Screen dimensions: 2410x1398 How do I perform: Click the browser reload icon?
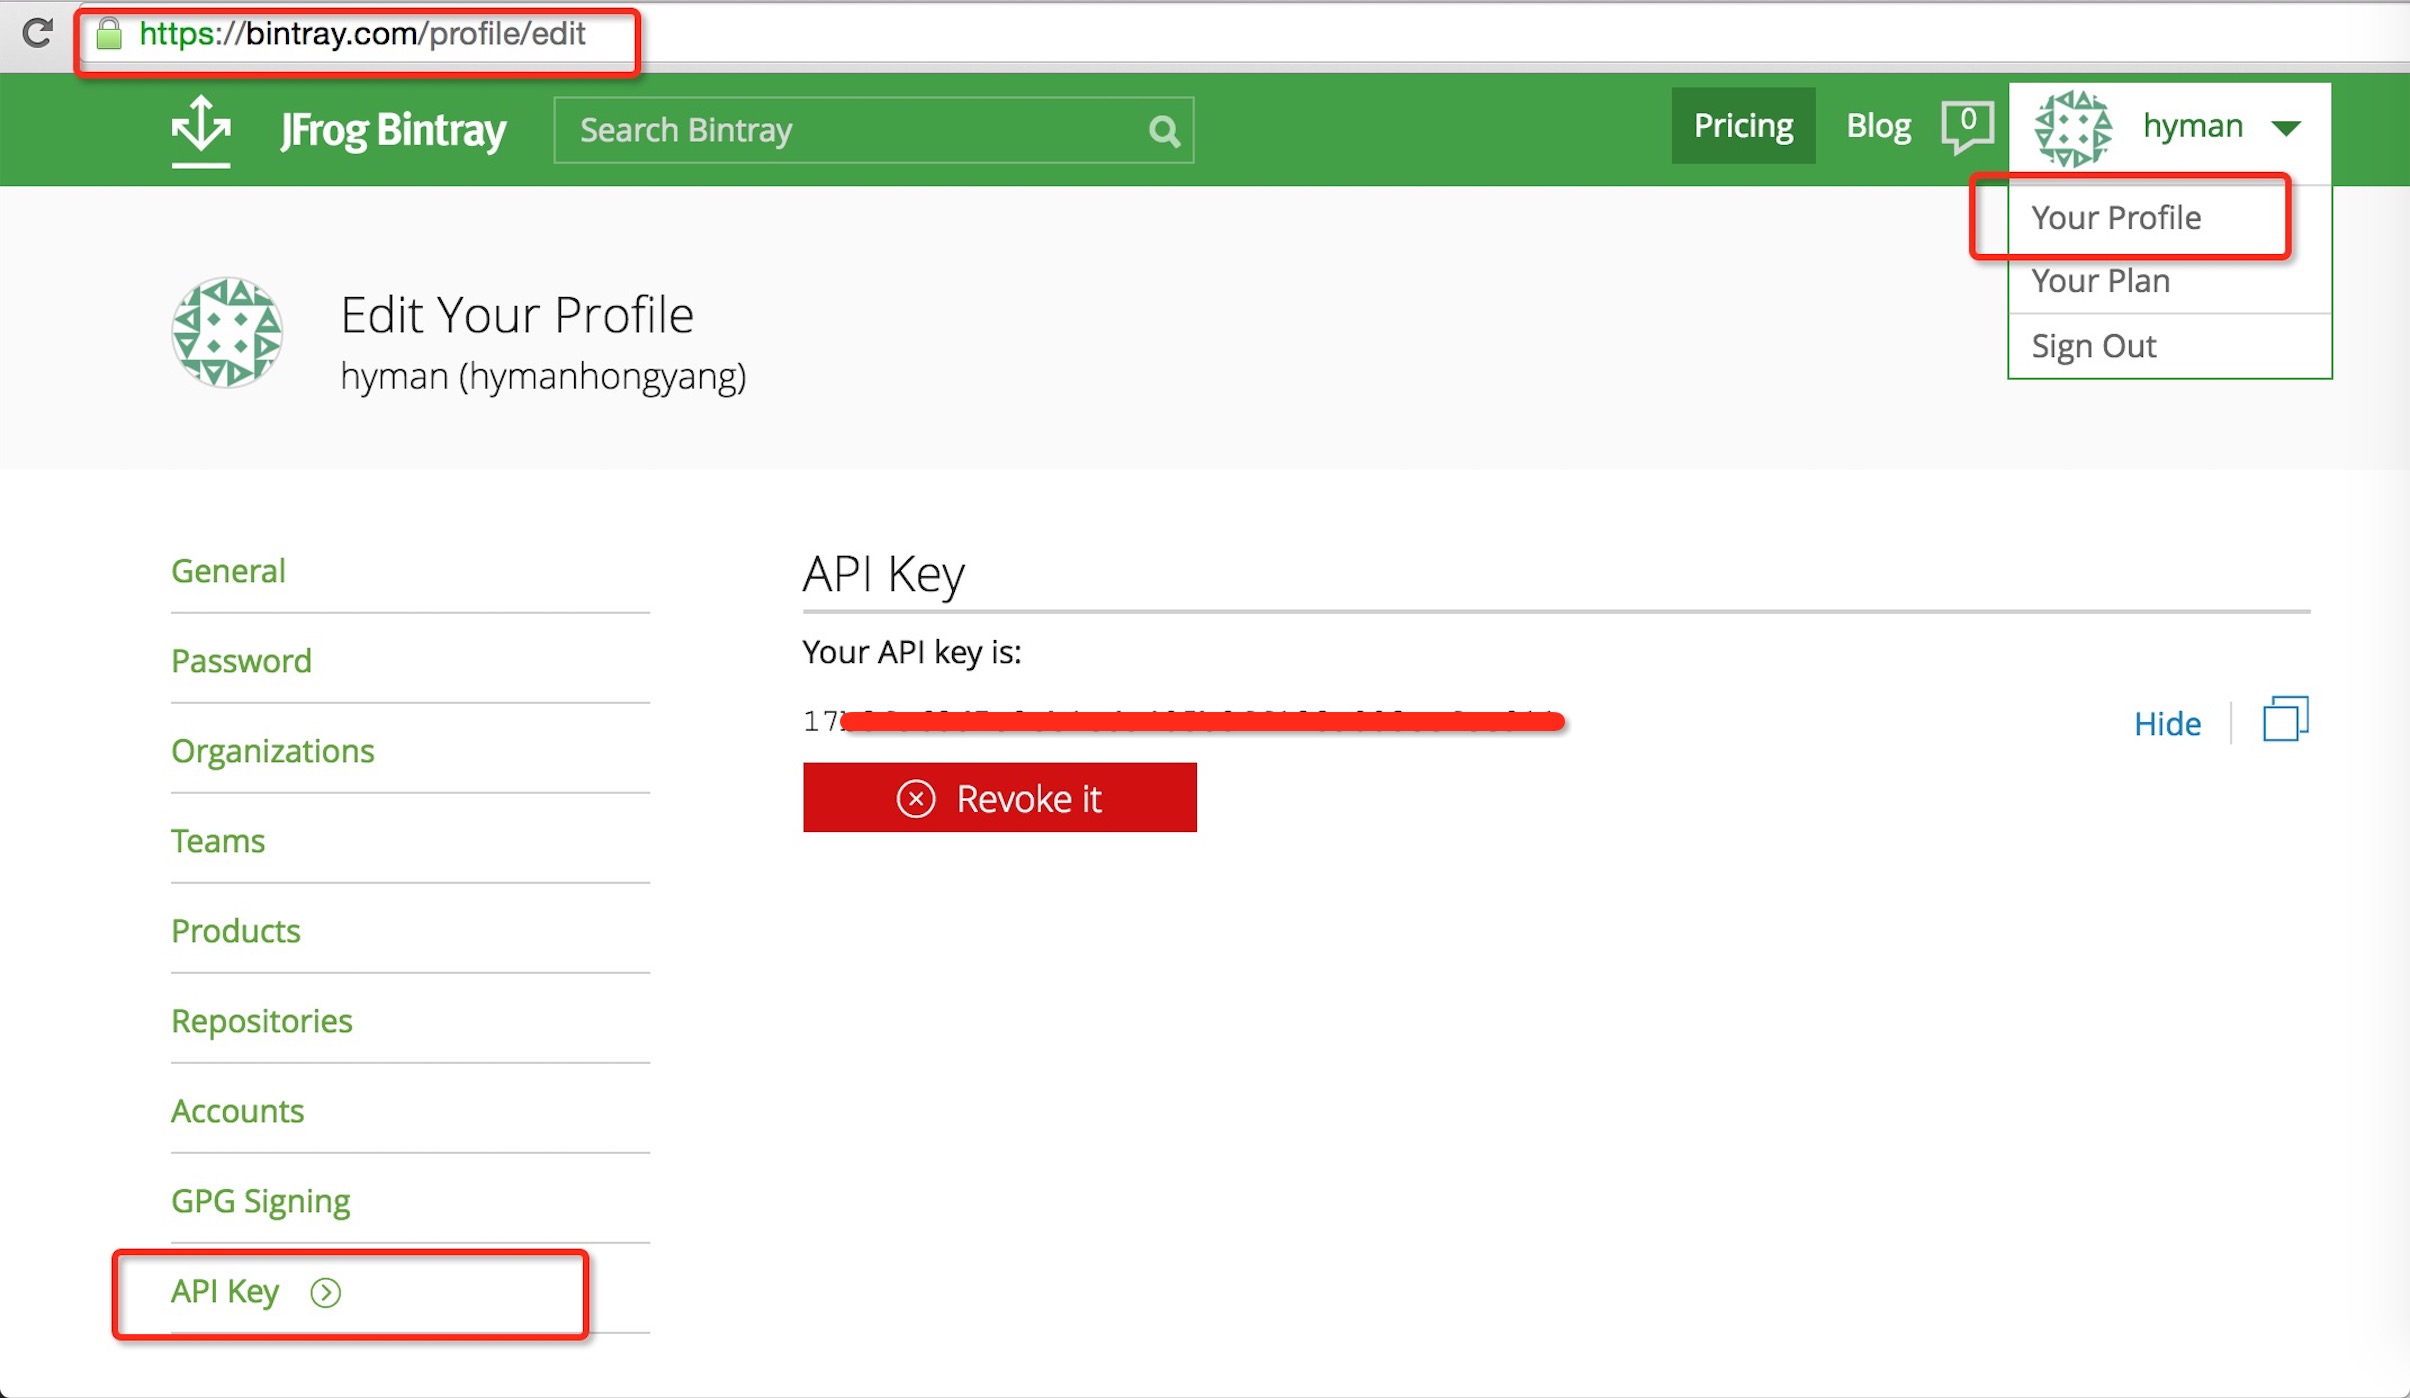tap(37, 33)
